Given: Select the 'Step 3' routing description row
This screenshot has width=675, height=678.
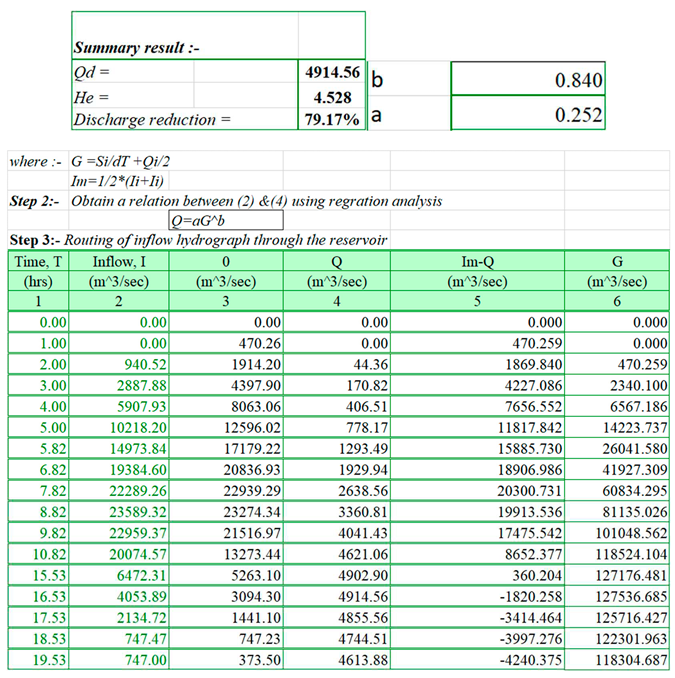Looking at the screenshot, I should (x=197, y=240).
